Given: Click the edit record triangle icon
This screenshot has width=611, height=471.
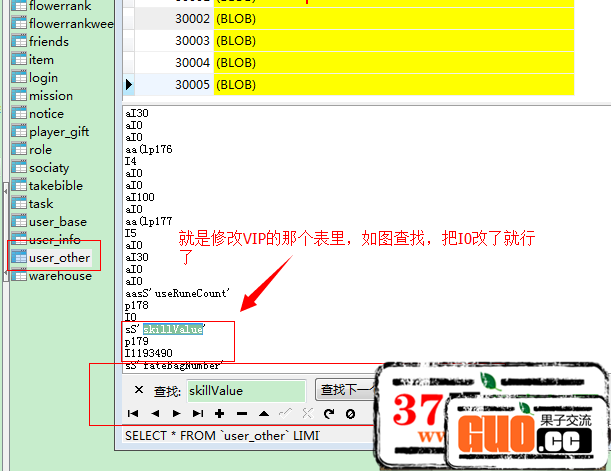Looking at the screenshot, I should [x=263, y=414].
